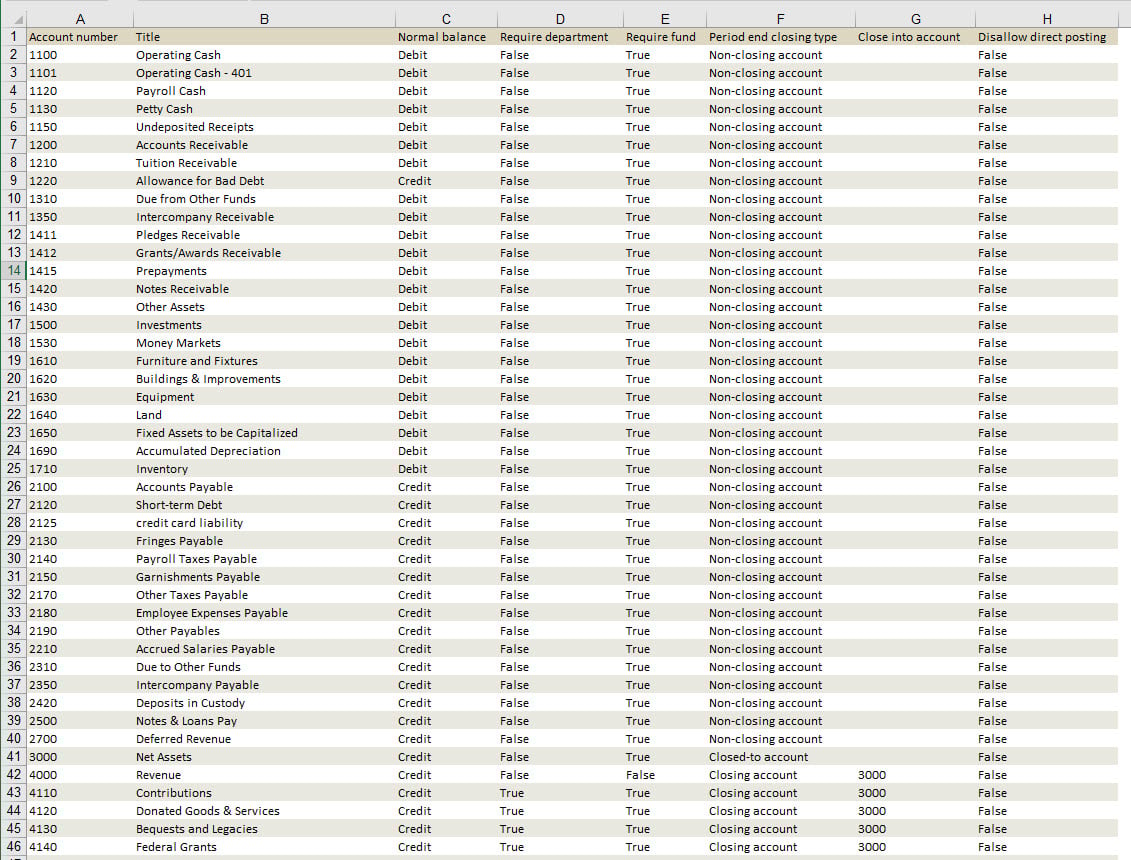1131x860 pixels.
Task: Click the Require fund 'False' cell for Revenue
Action: 640,775
